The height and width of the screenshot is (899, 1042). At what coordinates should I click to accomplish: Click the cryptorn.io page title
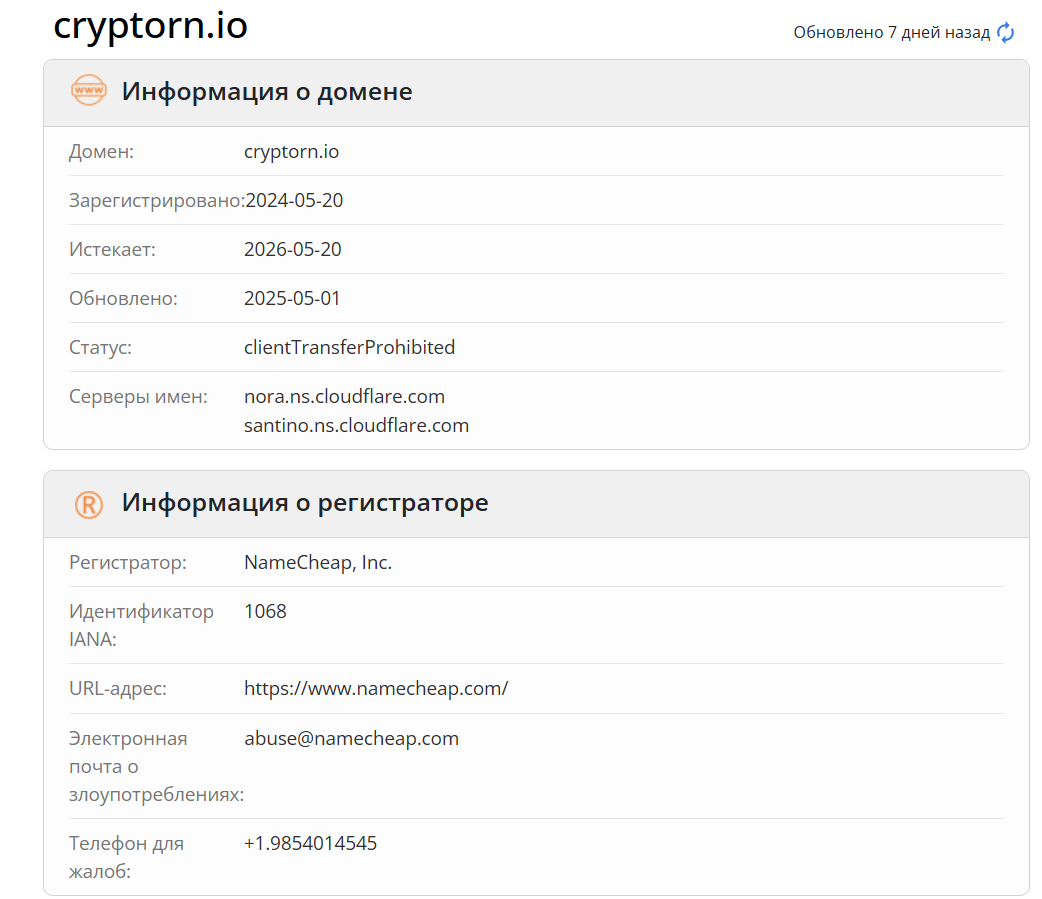150,26
